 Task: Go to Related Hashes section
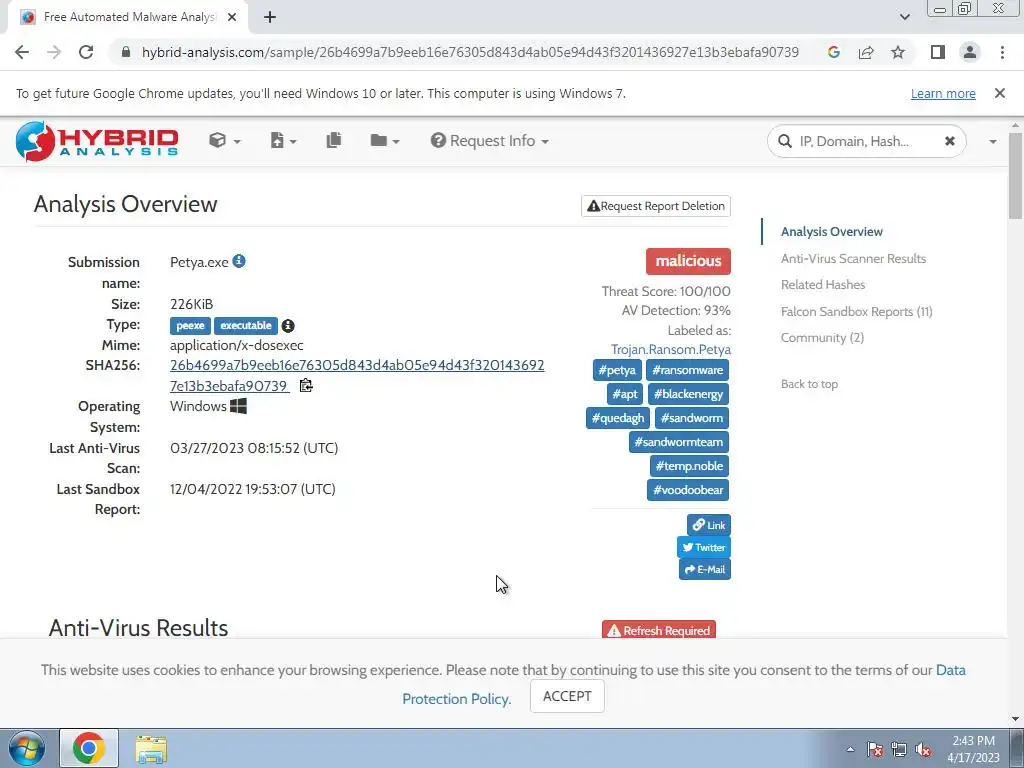point(823,285)
